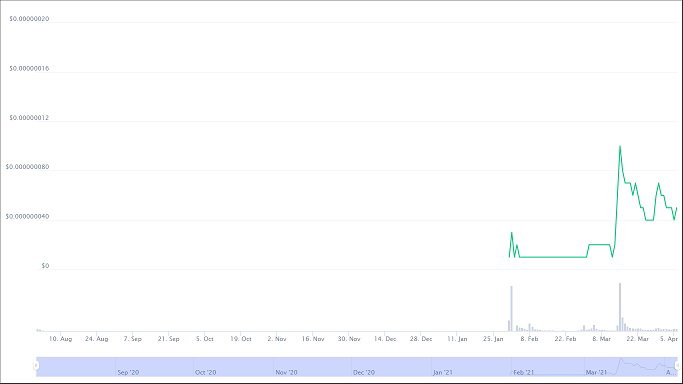Click the $0.00000012 y-axis label
The width and height of the screenshot is (683, 384).
[x=29, y=118]
